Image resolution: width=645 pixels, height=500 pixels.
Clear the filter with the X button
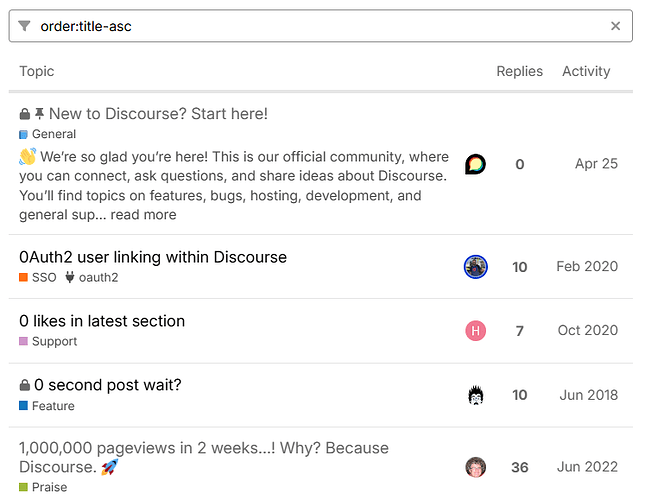click(615, 26)
